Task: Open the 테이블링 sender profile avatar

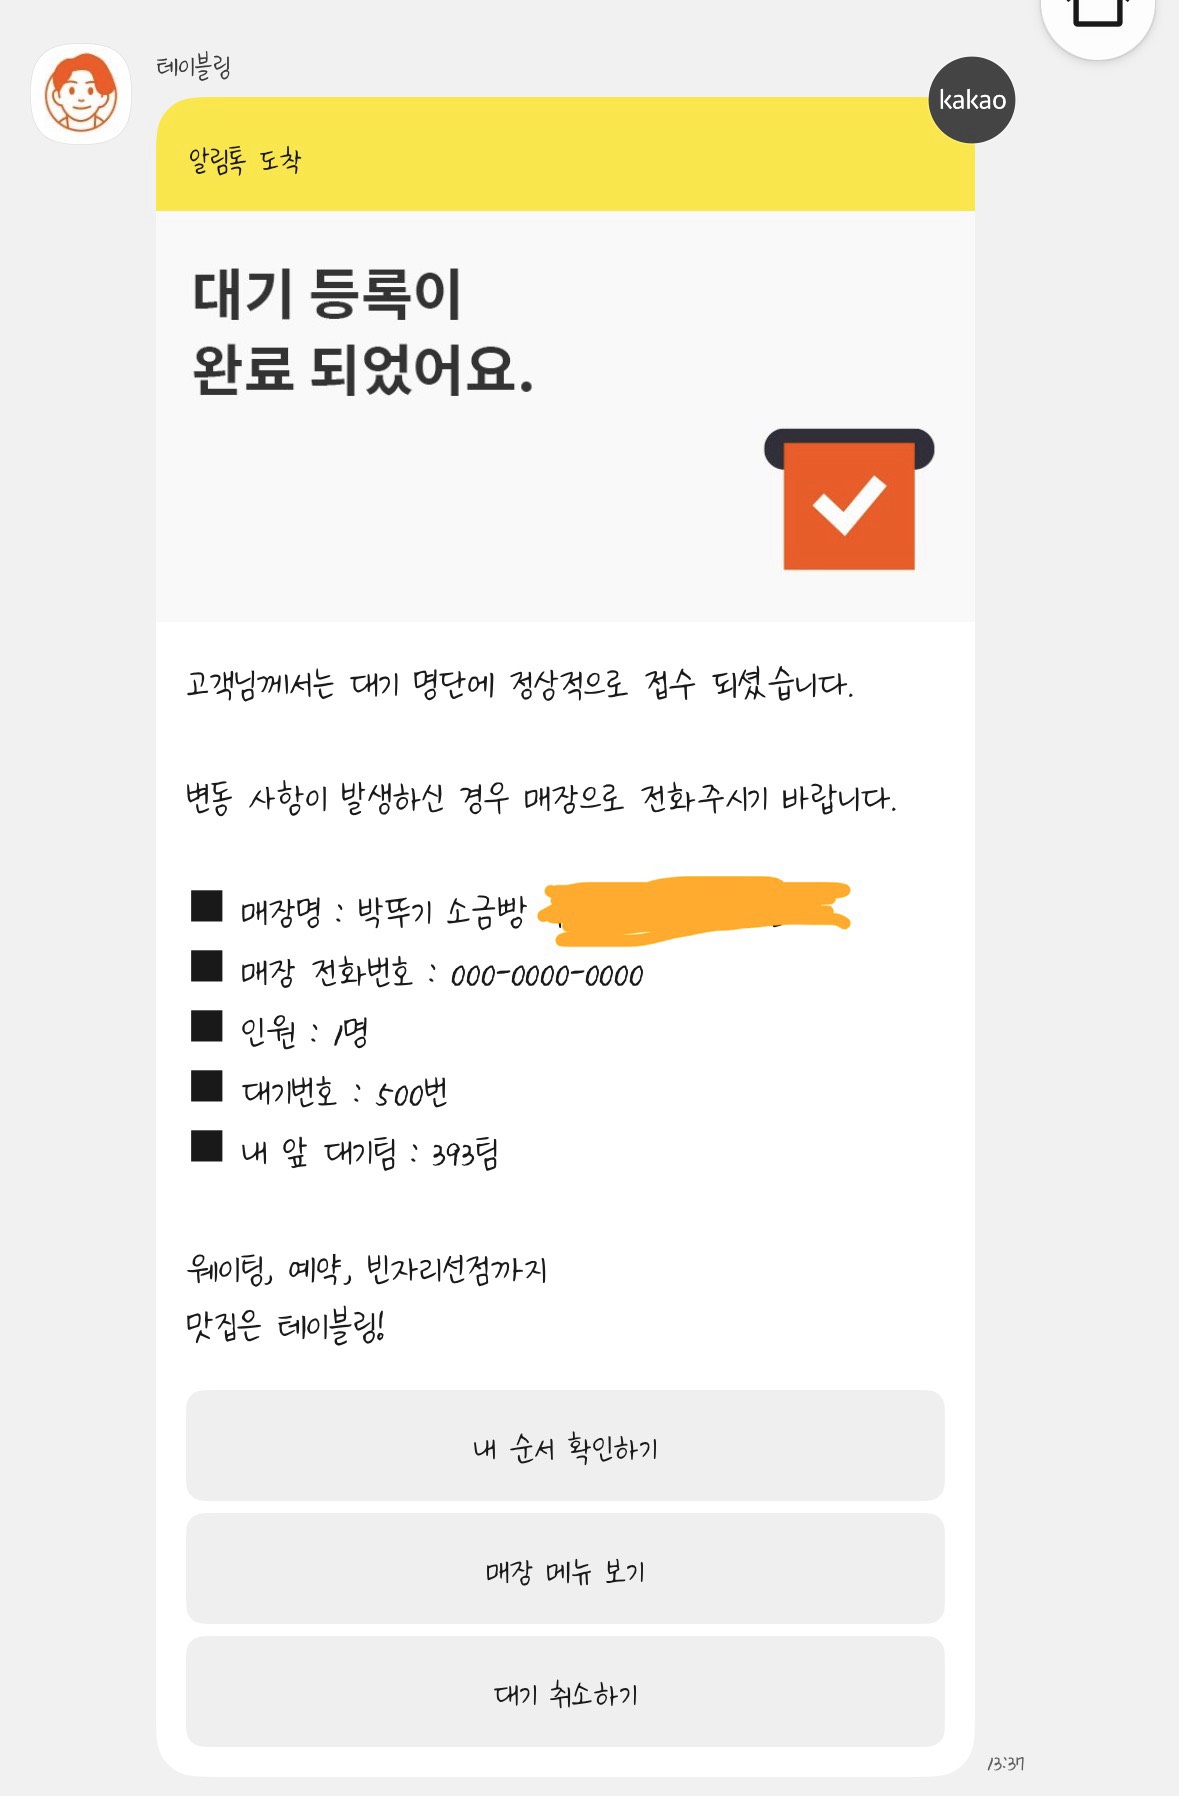Action: point(81,94)
